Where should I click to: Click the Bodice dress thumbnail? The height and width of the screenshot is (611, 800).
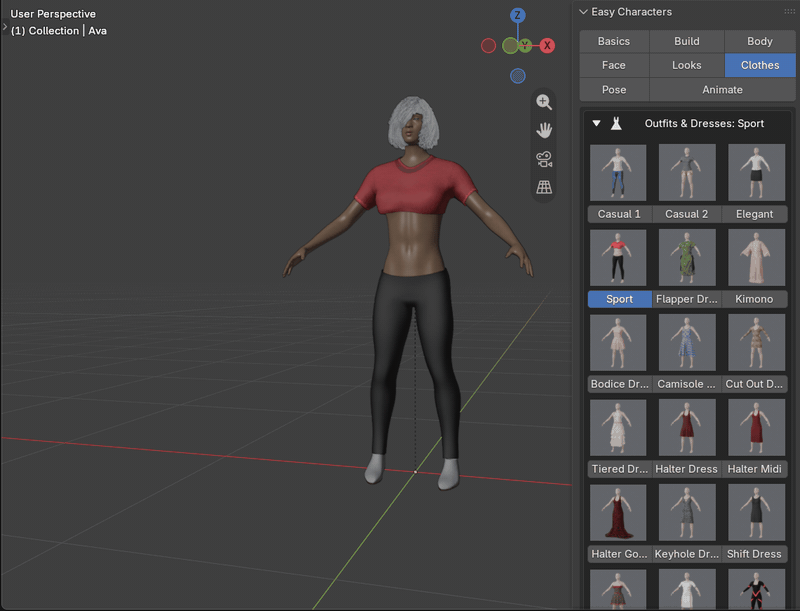[x=618, y=342]
